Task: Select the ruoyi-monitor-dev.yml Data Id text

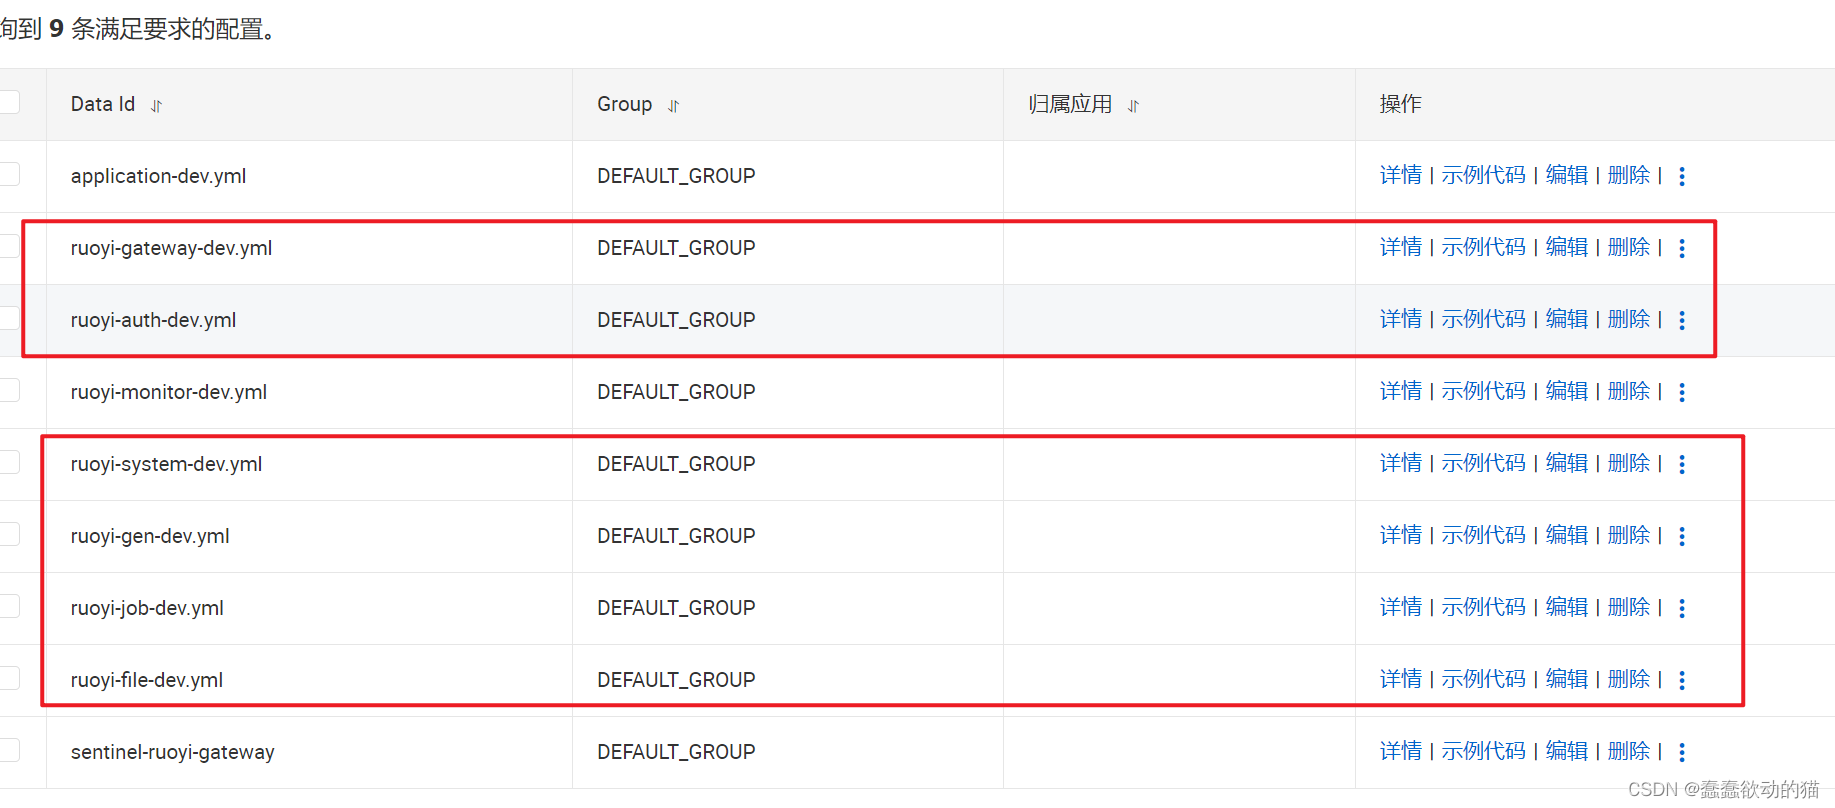Action: [168, 392]
